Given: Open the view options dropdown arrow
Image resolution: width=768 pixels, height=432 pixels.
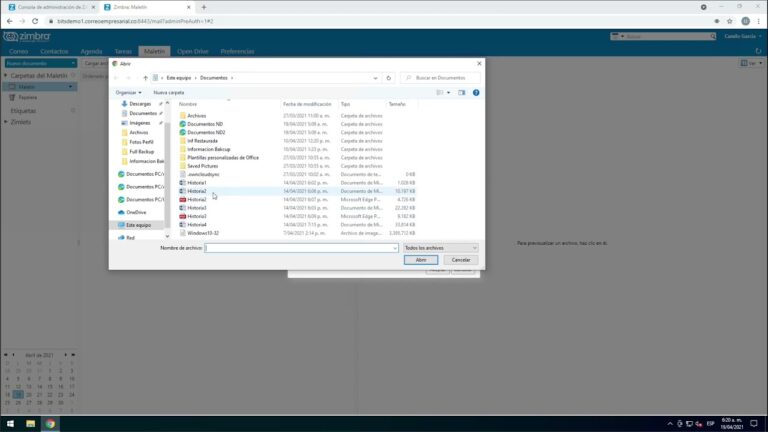Looking at the screenshot, I should coord(448,93).
